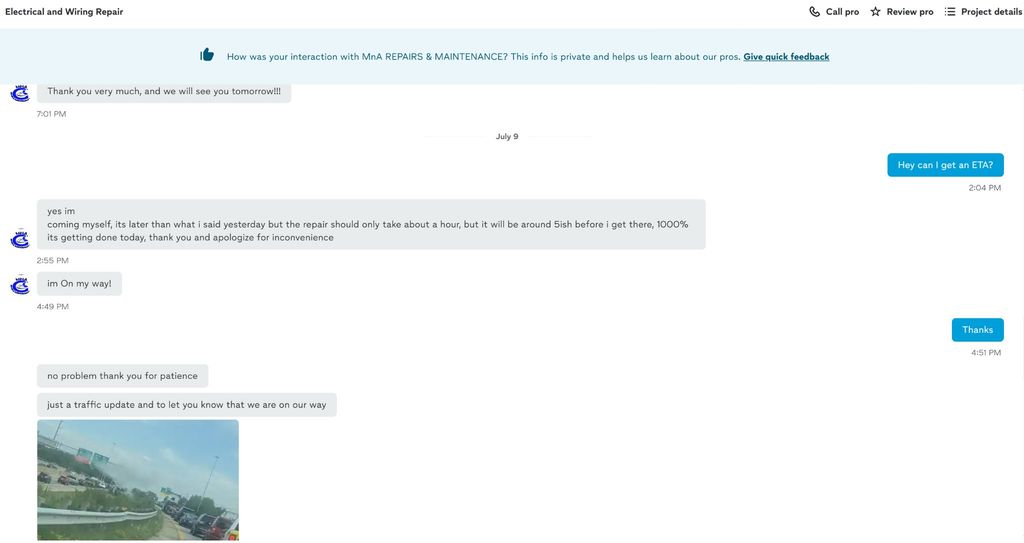Click the Review pro label
This screenshot has height=543, width=1024.
(x=910, y=12)
